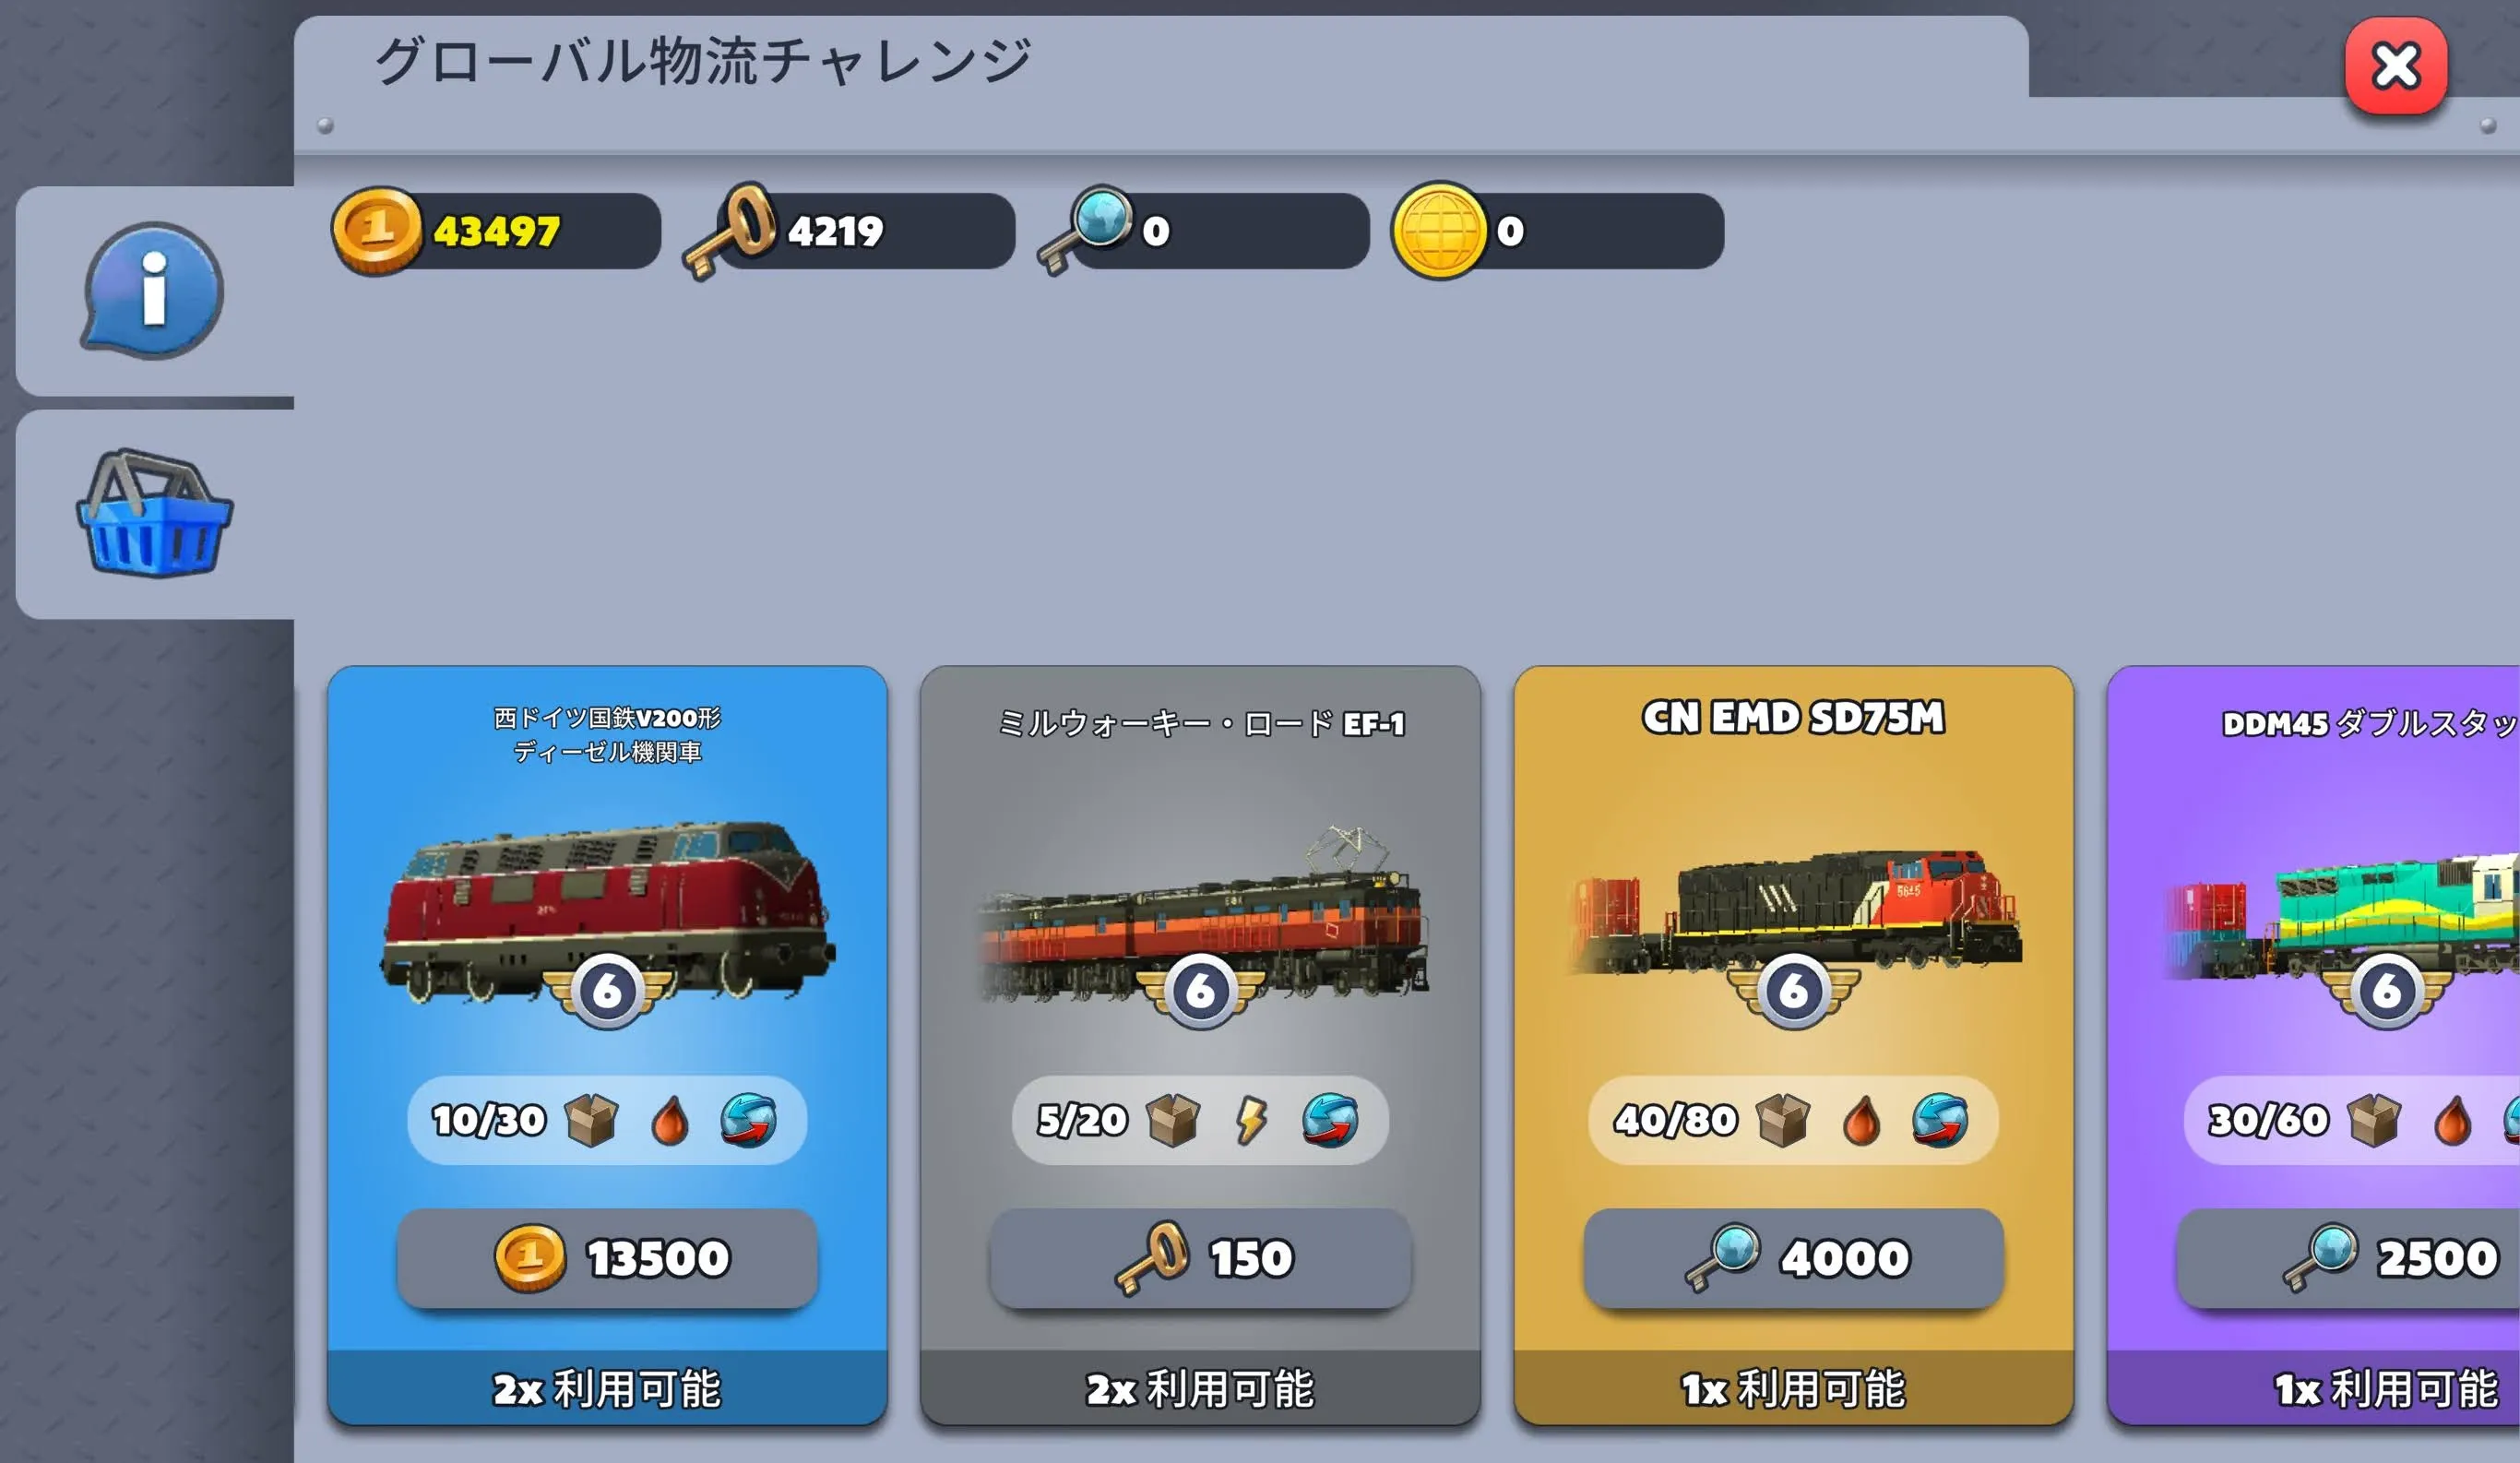2520x1463 pixels.
Task: Click level 6 badge on CN EMD SD75M
Action: click(x=1793, y=991)
